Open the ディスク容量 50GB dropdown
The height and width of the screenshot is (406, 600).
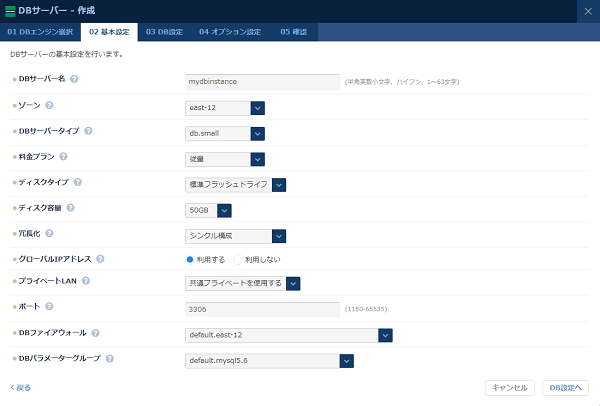click(x=223, y=210)
